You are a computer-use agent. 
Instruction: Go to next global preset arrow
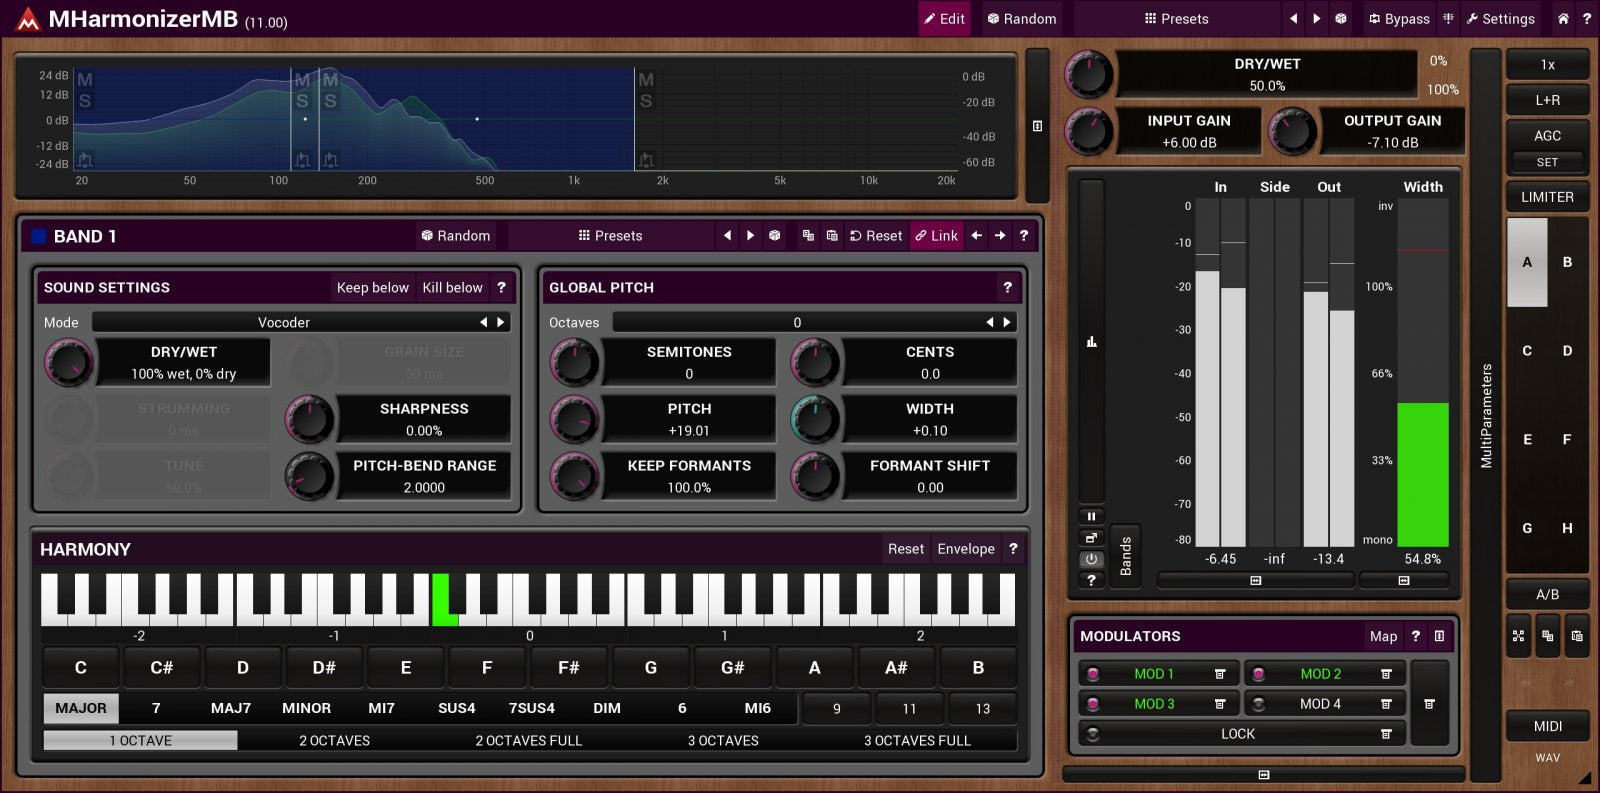(1316, 18)
